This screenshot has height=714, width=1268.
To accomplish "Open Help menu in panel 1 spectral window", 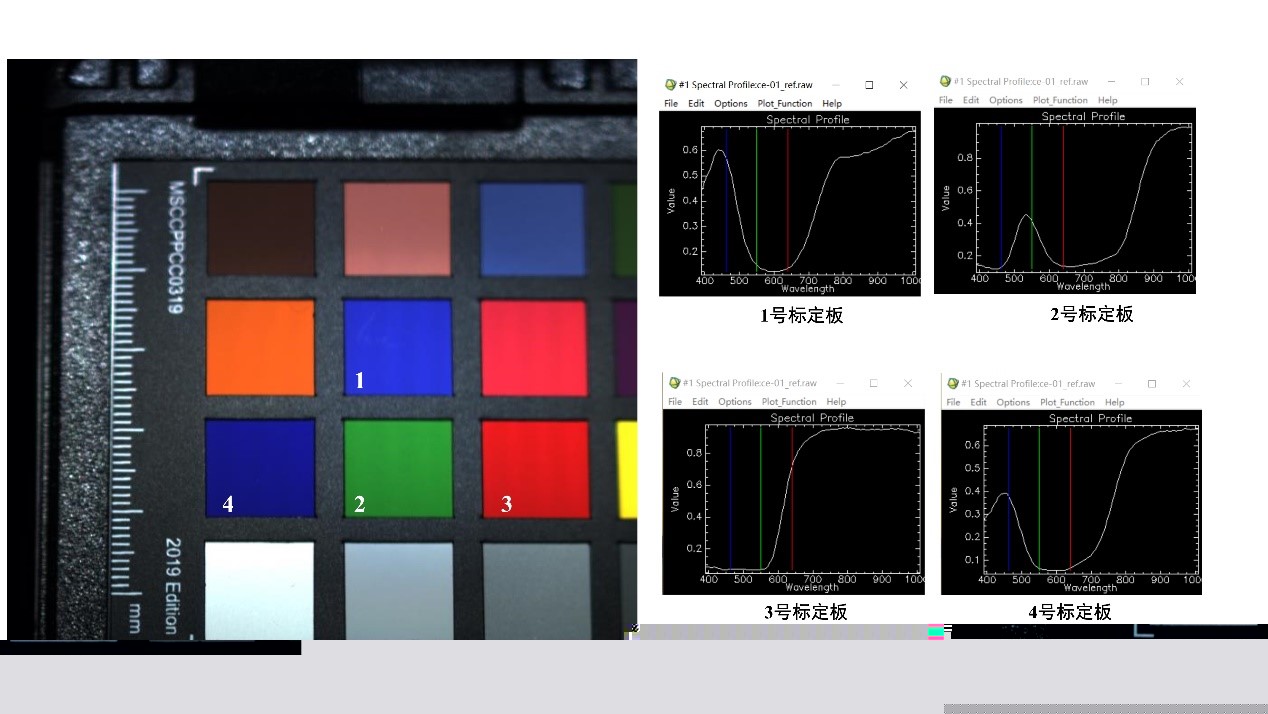I will (x=832, y=104).
